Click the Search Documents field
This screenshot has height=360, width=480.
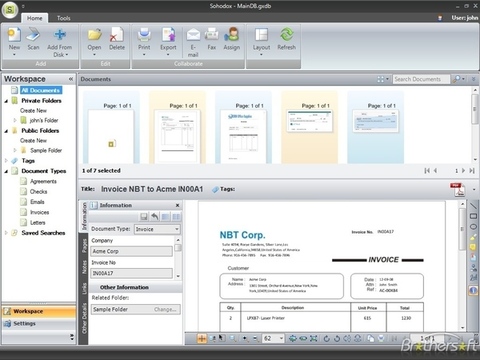[x=421, y=79]
